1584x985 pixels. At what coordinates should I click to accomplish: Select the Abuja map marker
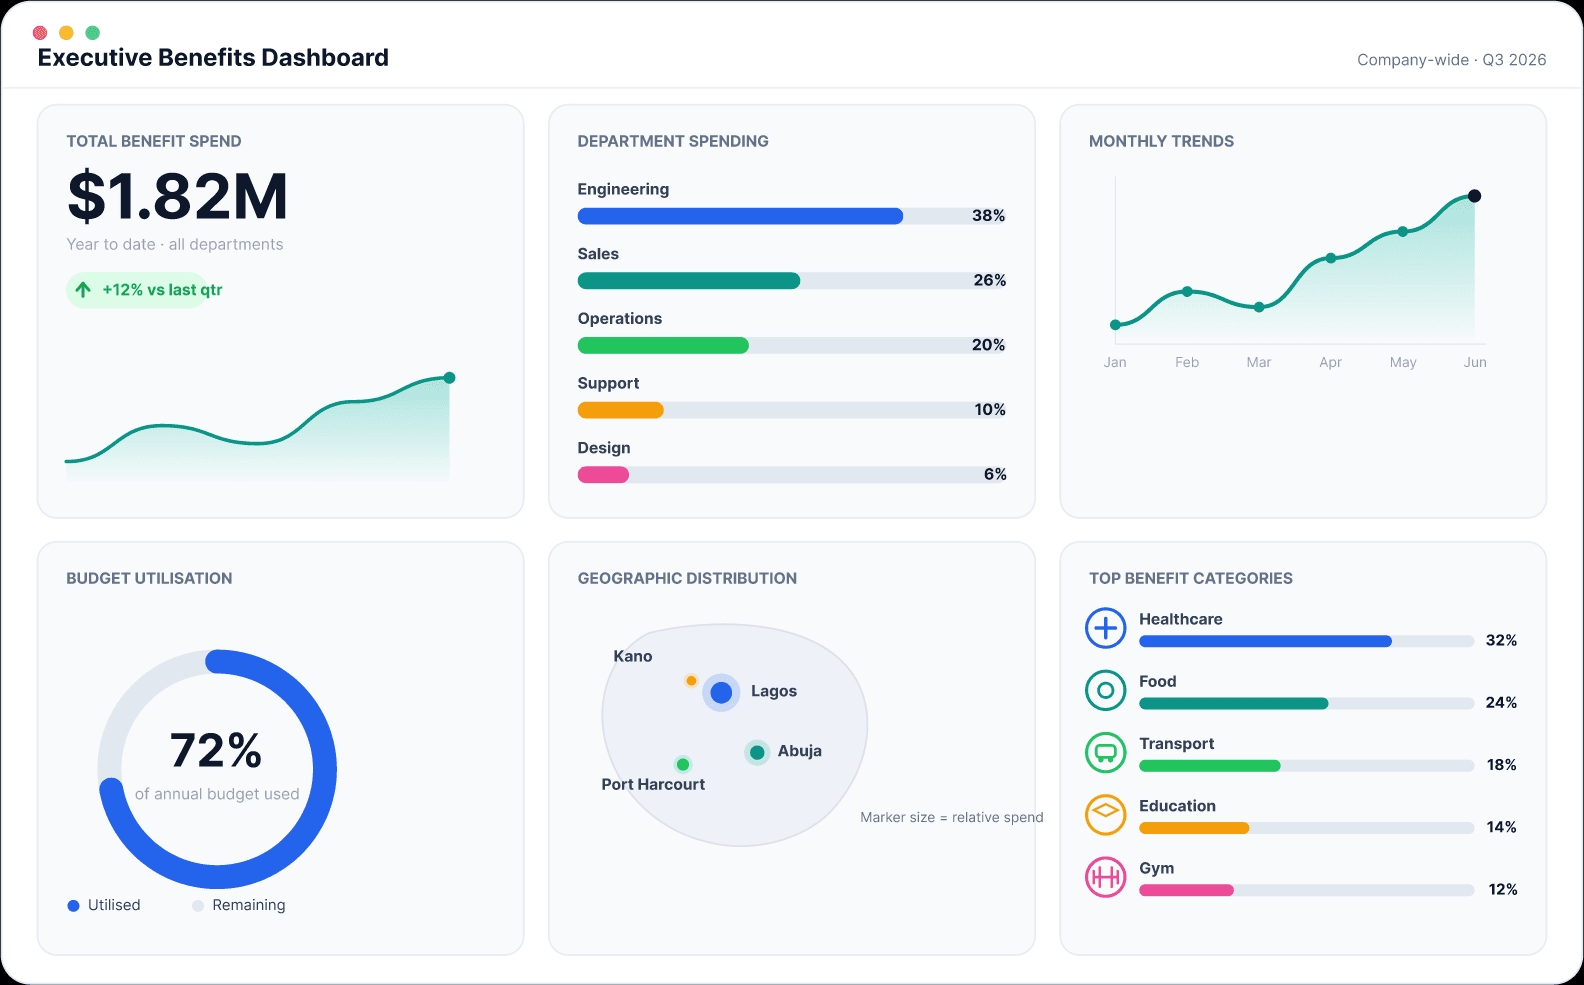757,752
